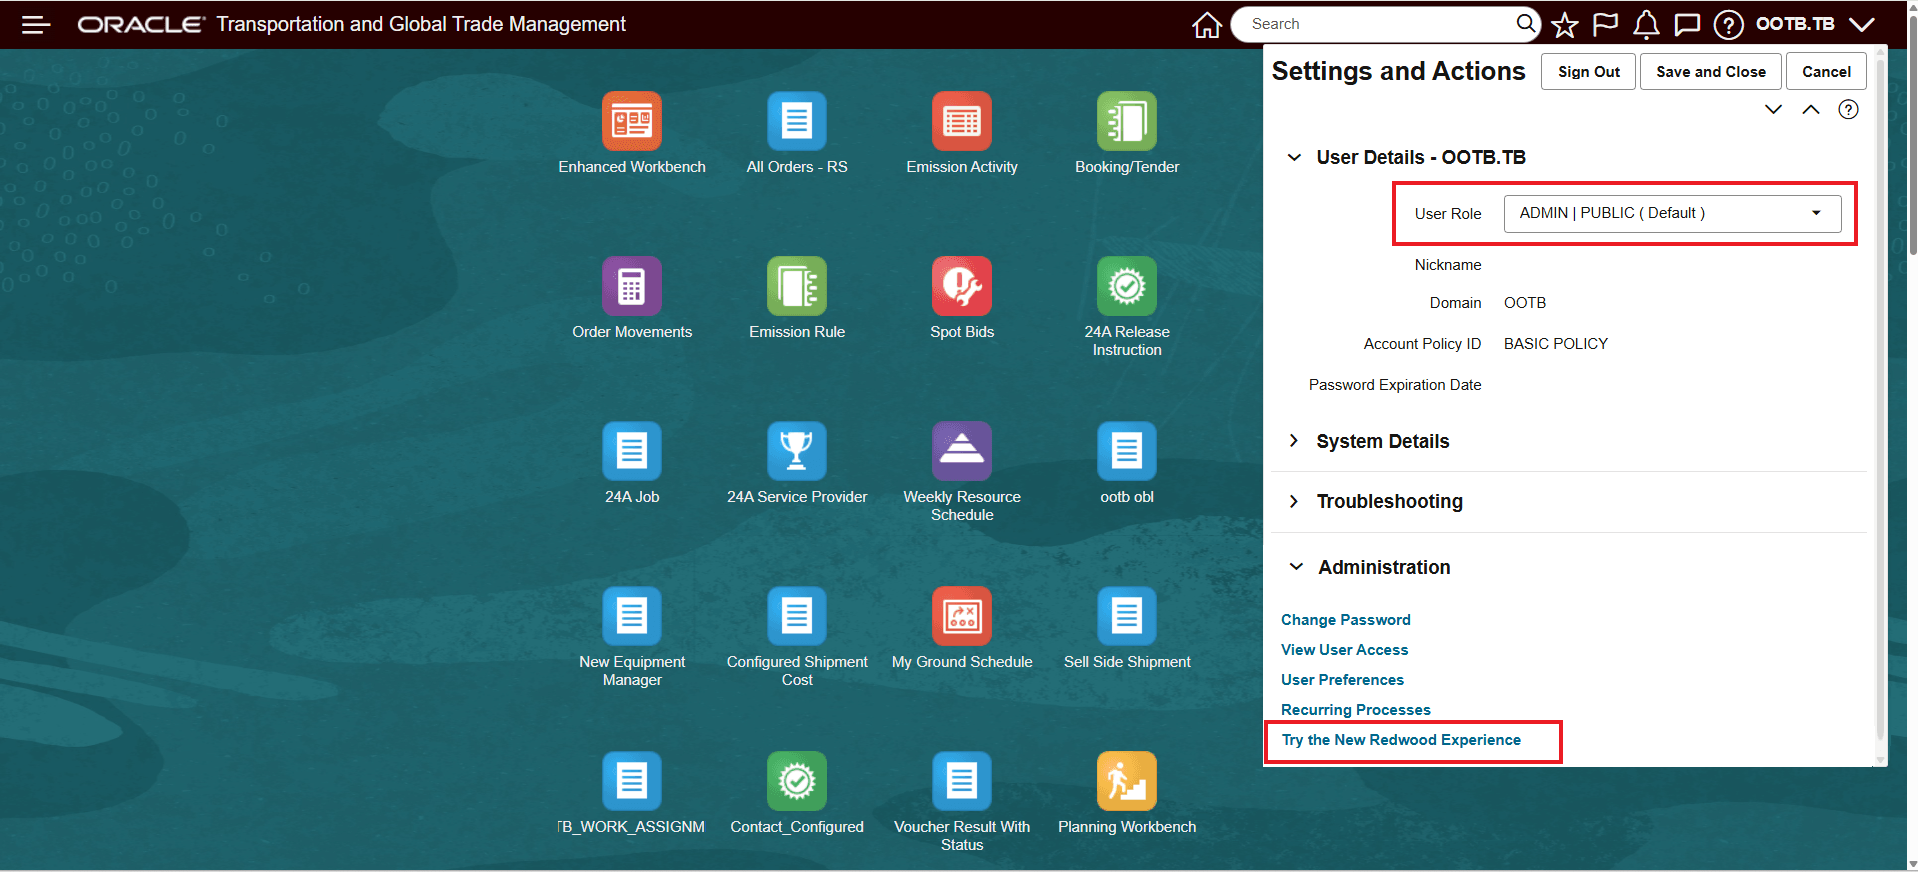Open the hamburger navigation menu

tap(36, 24)
